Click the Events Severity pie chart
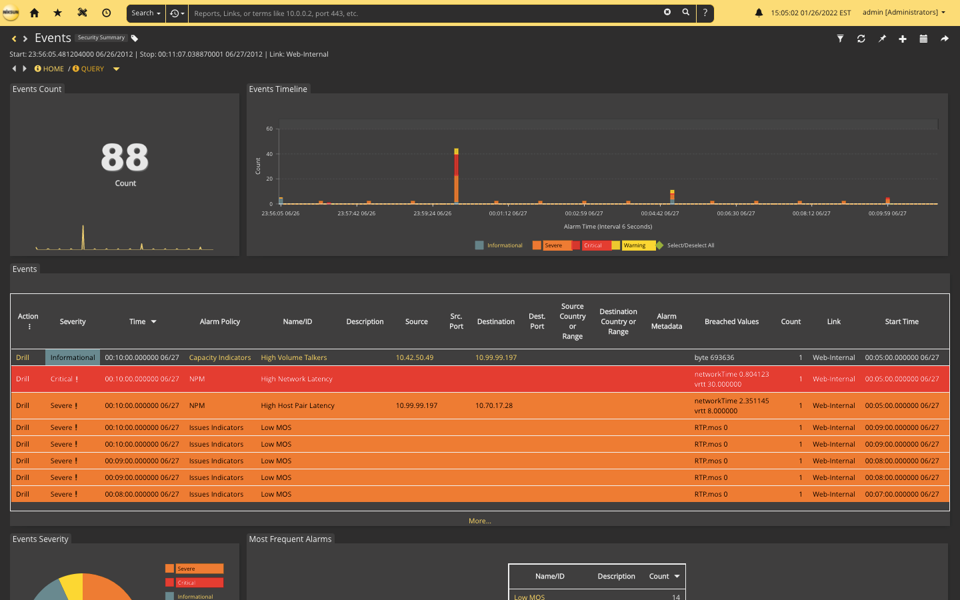The width and height of the screenshot is (960, 600). coord(82,587)
